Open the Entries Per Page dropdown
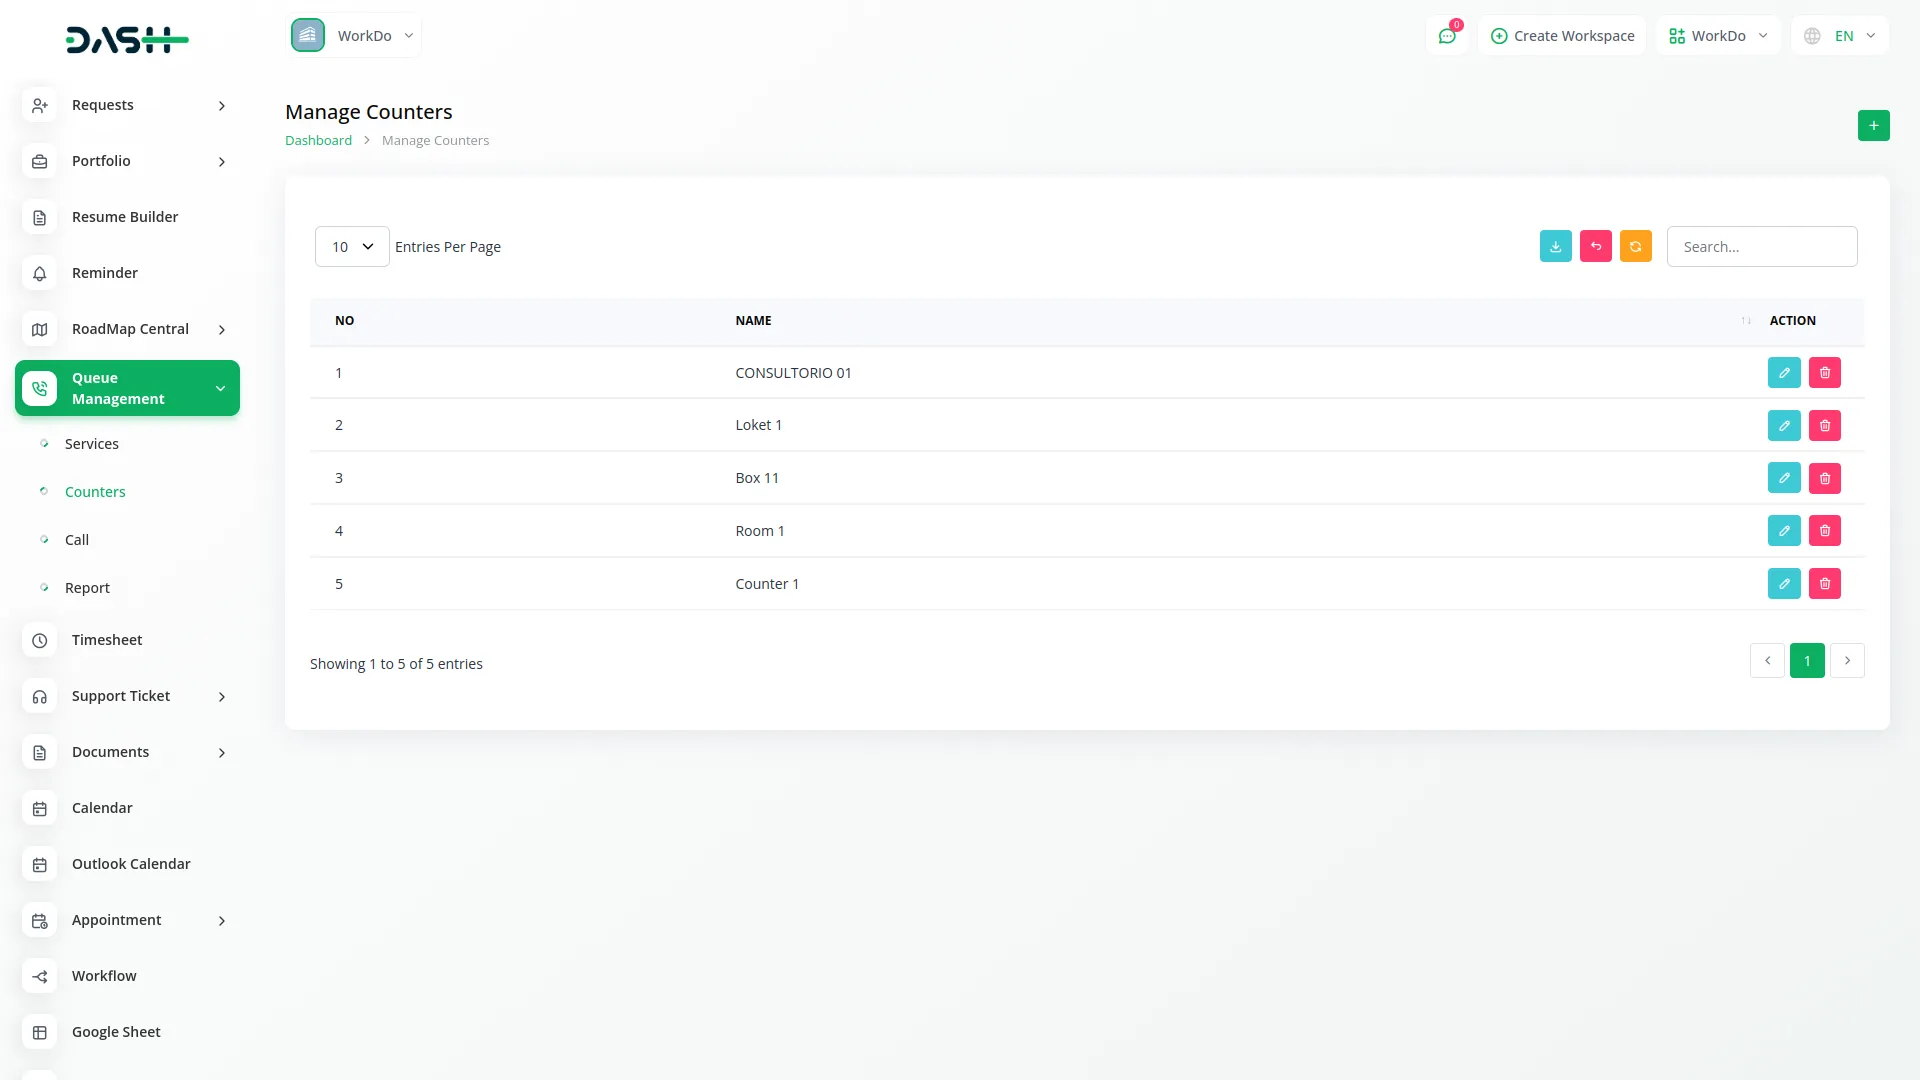 tap(352, 247)
